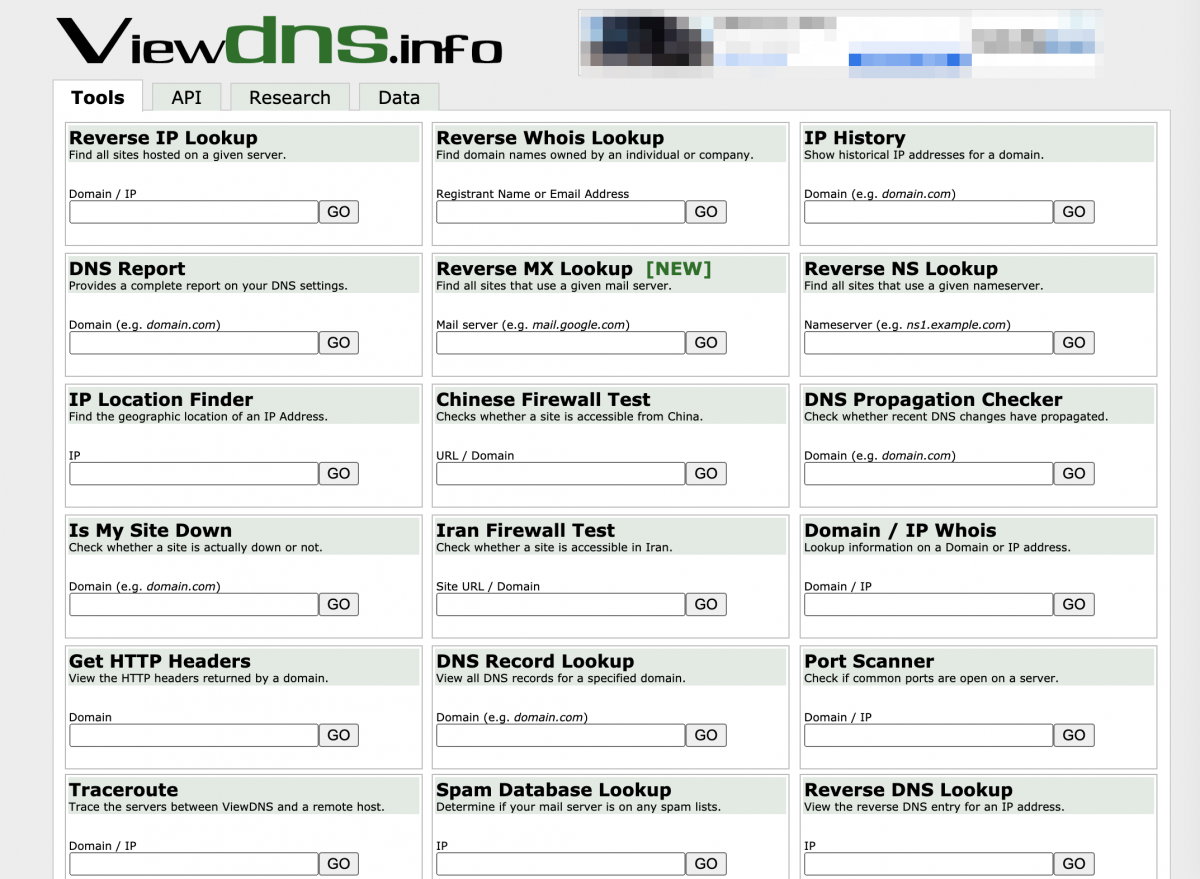The width and height of the screenshot is (1200, 879).
Task: Click GO for Reverse DNS Lookup
Action: [x=1074, y=863]
